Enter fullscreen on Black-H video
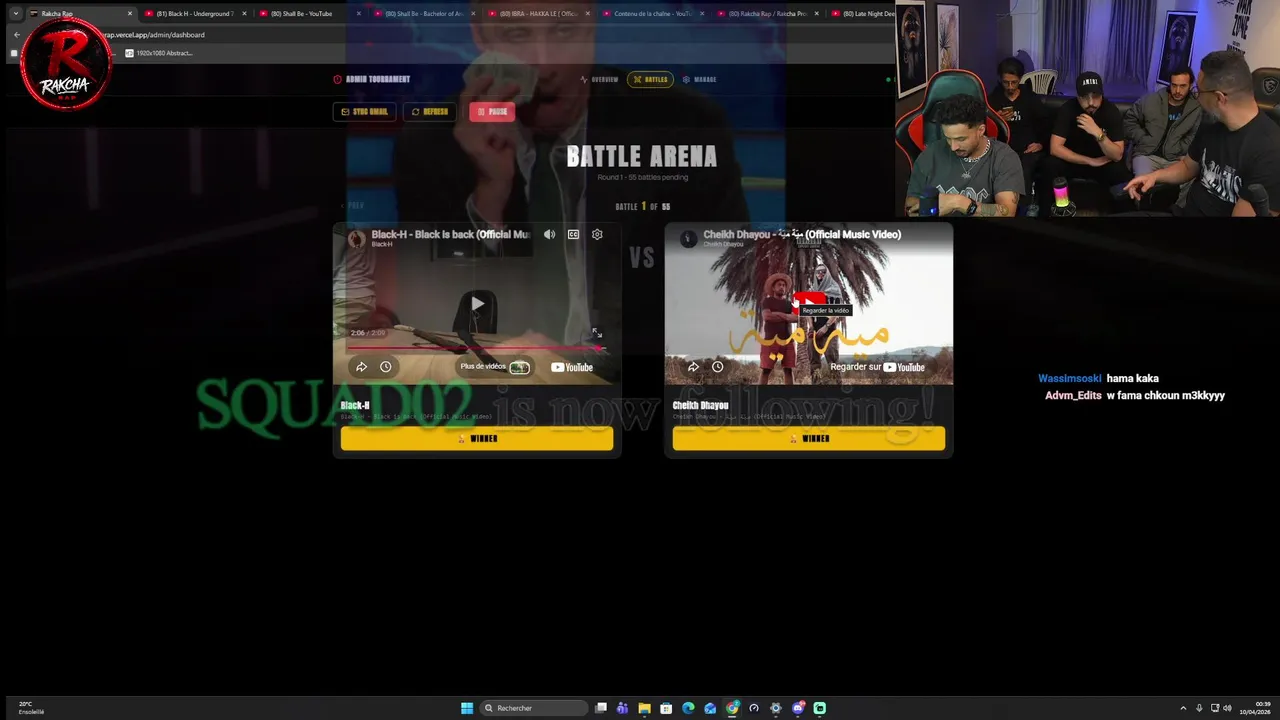1280x720 pixels. click(x=596, y=333)
